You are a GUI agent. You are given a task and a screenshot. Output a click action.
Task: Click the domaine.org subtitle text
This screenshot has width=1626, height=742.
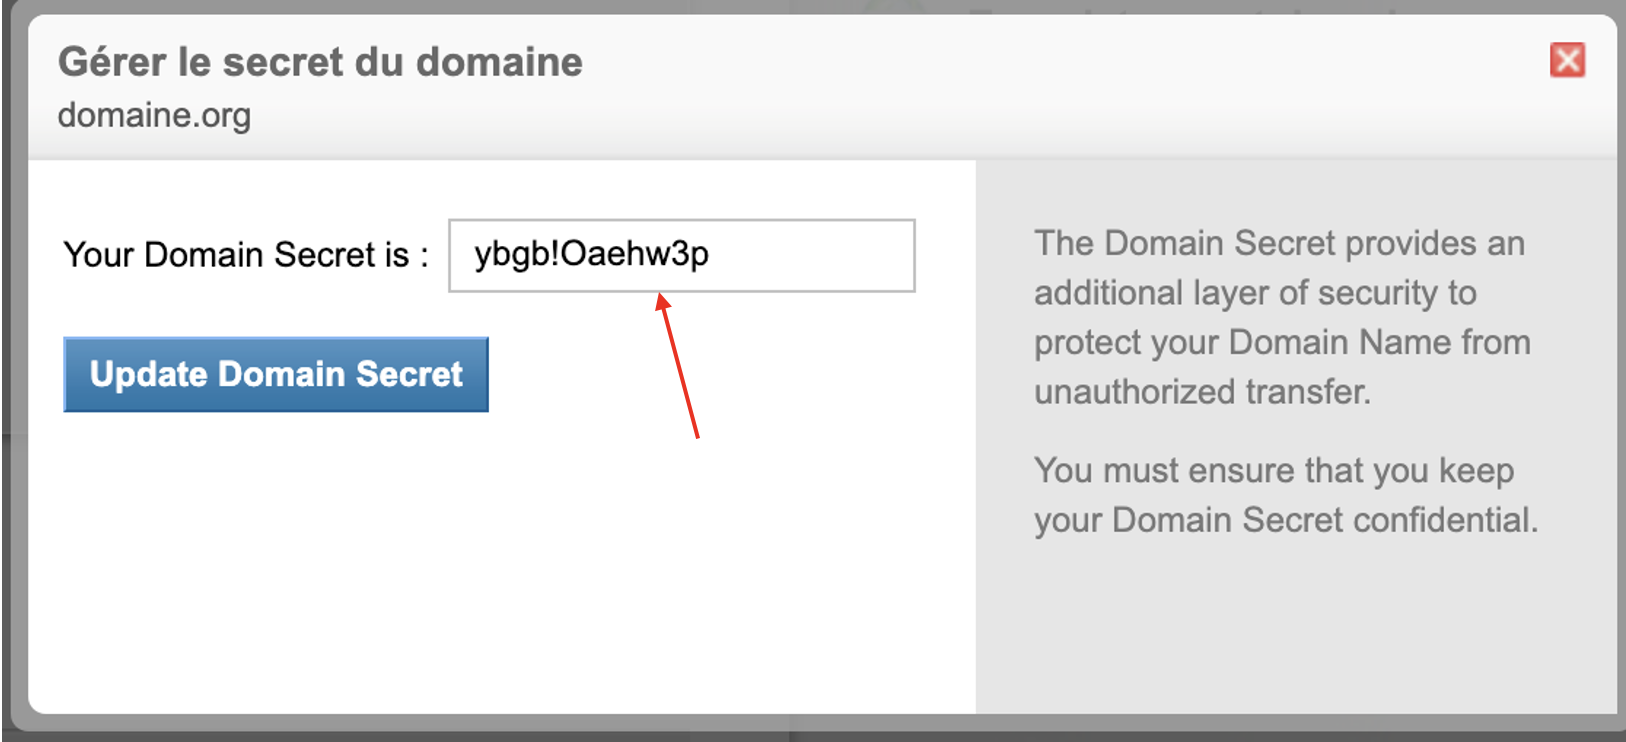coord(154,115)
